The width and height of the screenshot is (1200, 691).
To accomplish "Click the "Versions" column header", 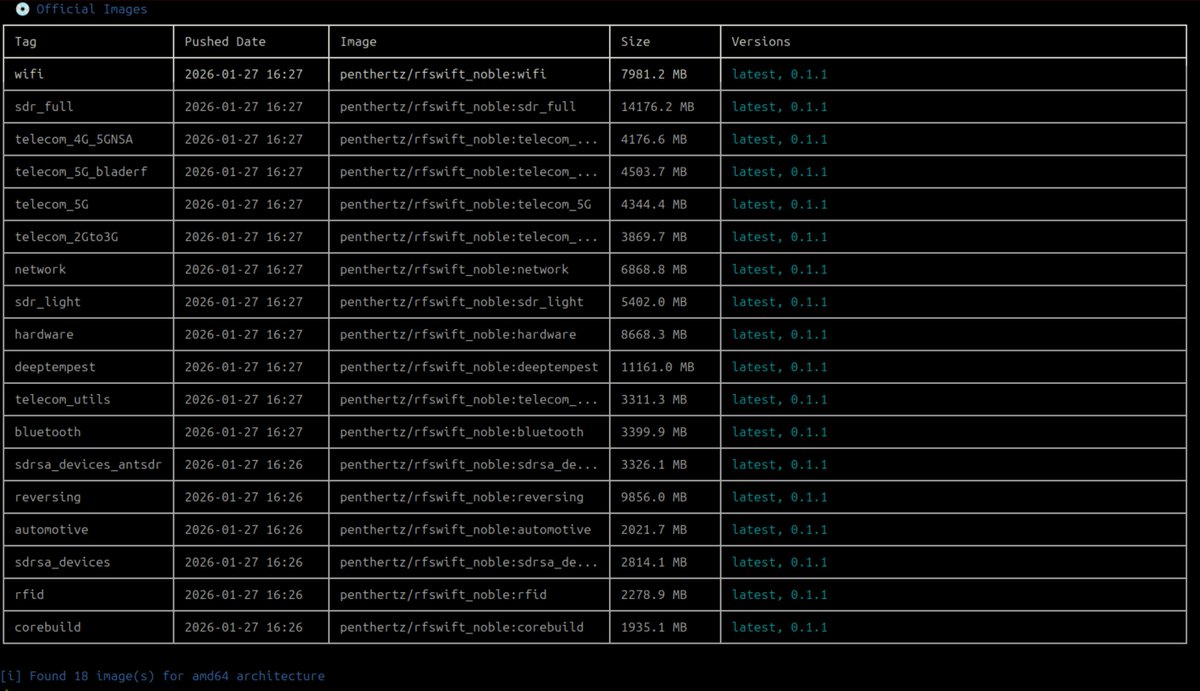I will (761, 42).
